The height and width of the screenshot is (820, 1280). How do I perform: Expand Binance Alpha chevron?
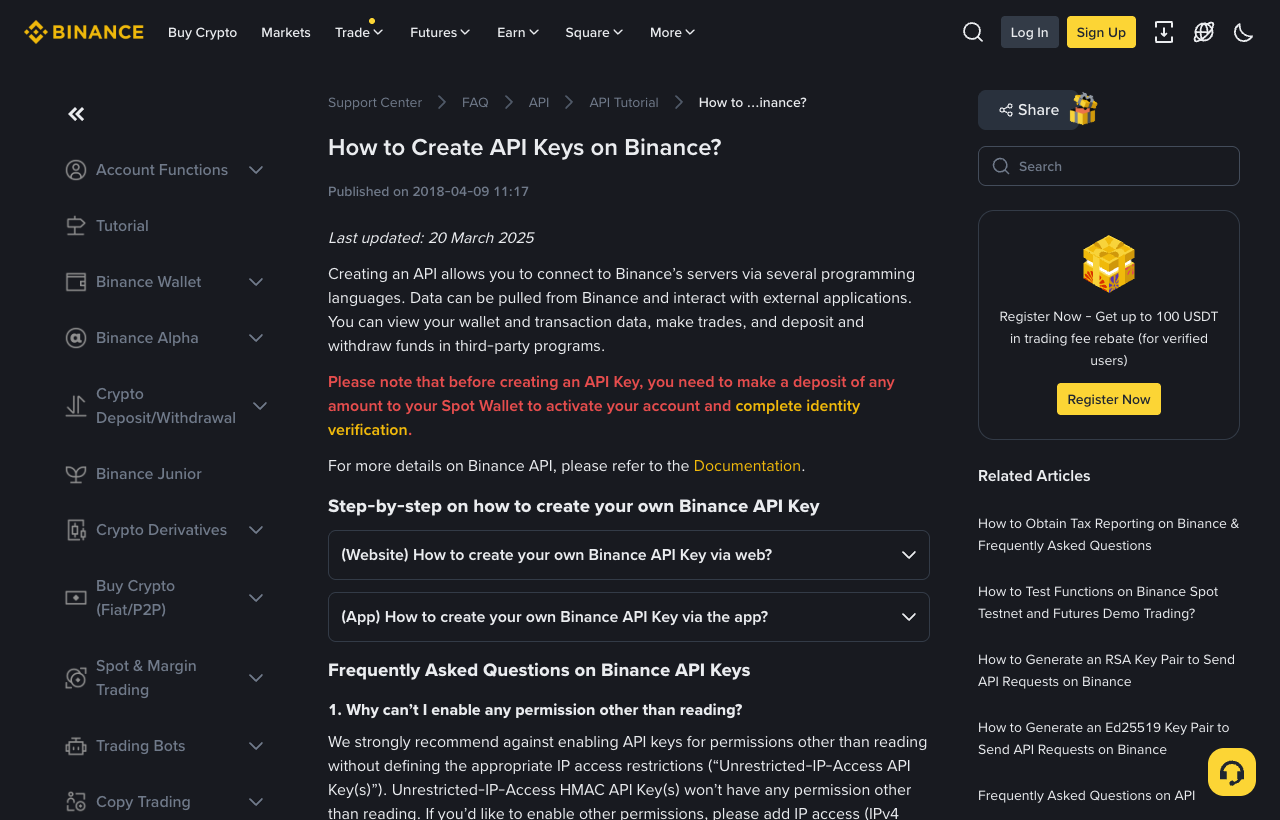(x=256, y=338)
